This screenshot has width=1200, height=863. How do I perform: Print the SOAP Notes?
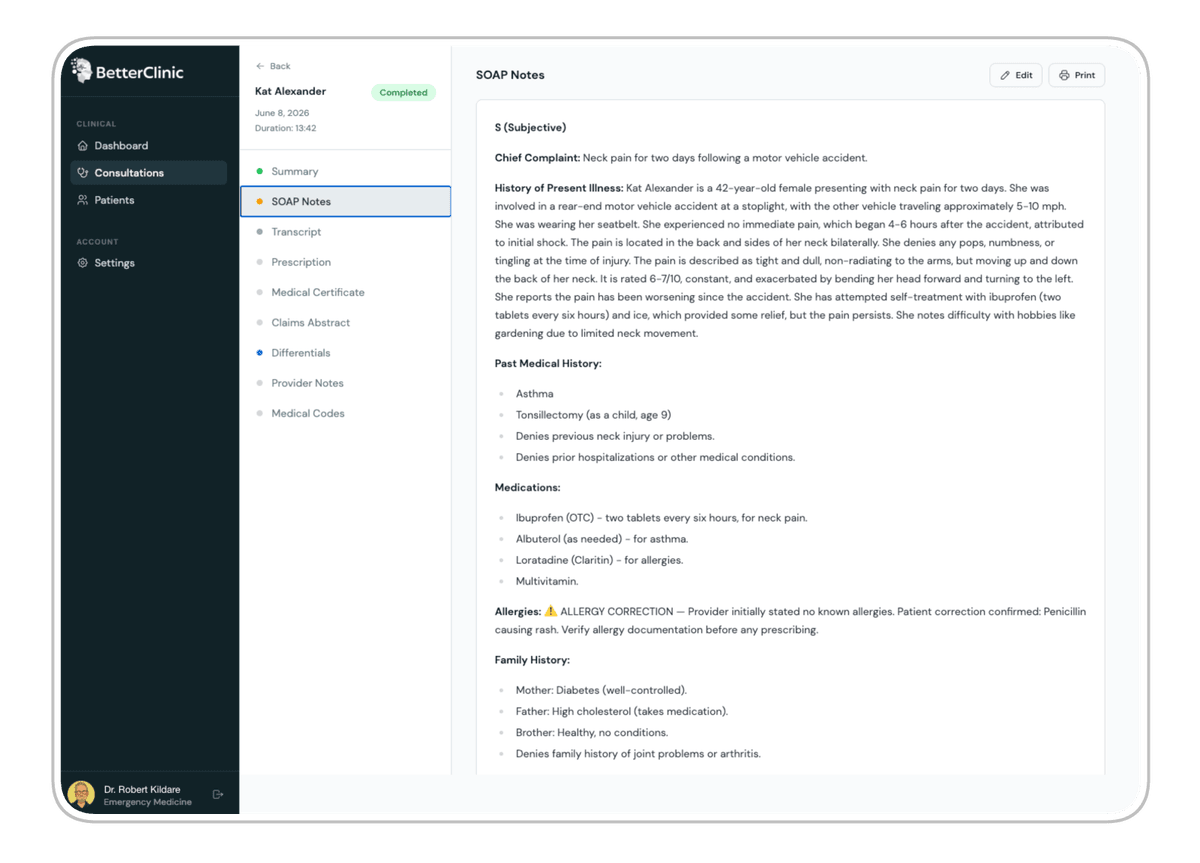[x=1077, y=75]
